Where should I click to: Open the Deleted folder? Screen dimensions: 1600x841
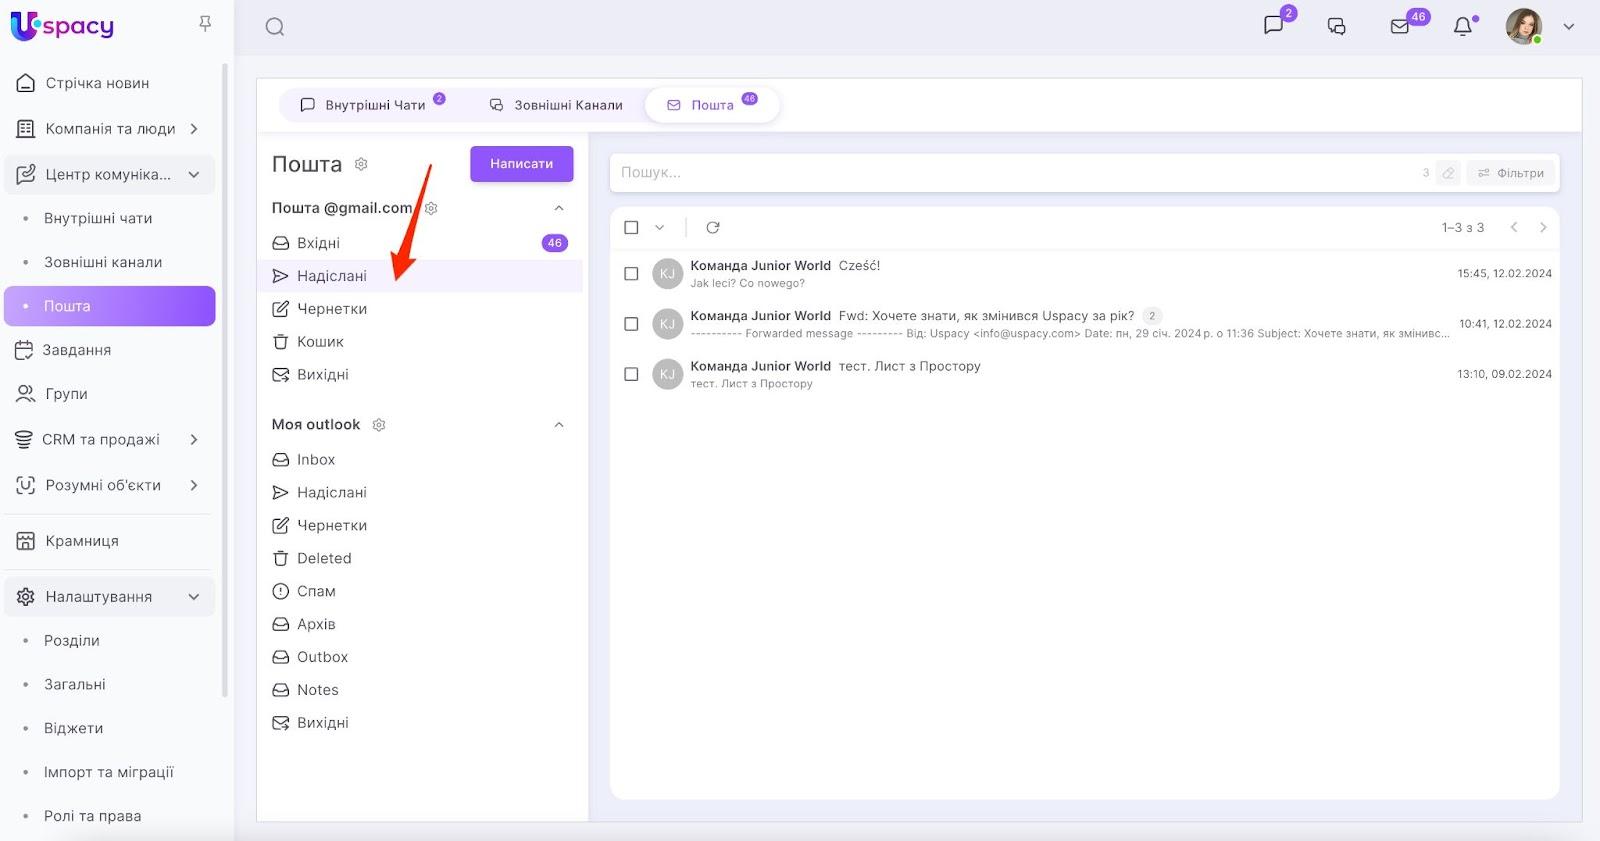pos(420,559)
